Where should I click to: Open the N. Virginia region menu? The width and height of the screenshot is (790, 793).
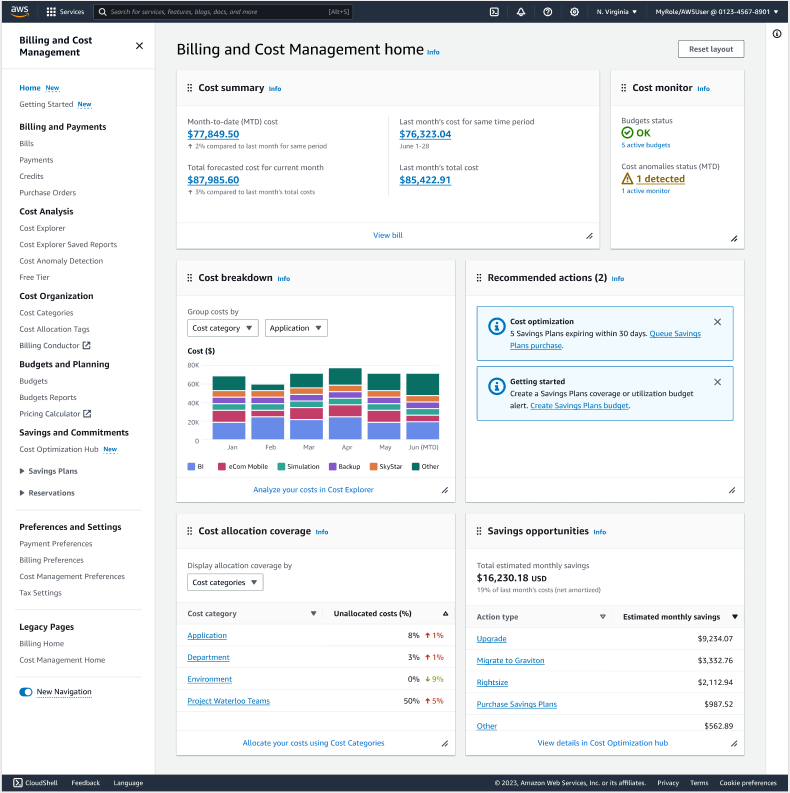[616, 12]
